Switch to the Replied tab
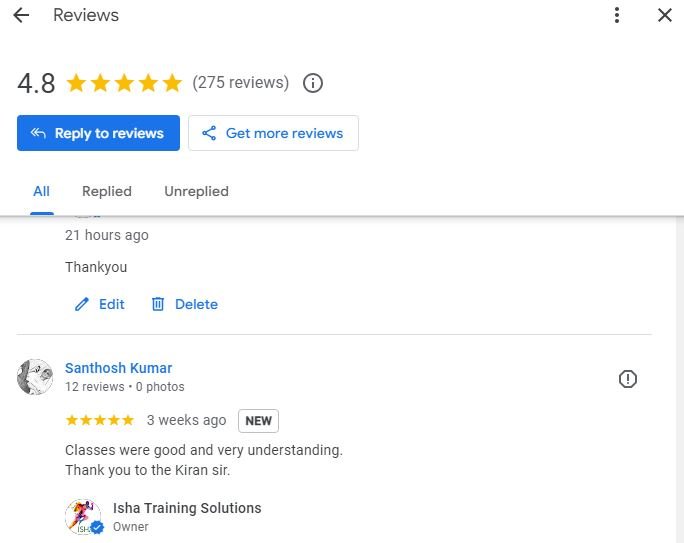The image size is (684, 543). click(x=107, y=191)
